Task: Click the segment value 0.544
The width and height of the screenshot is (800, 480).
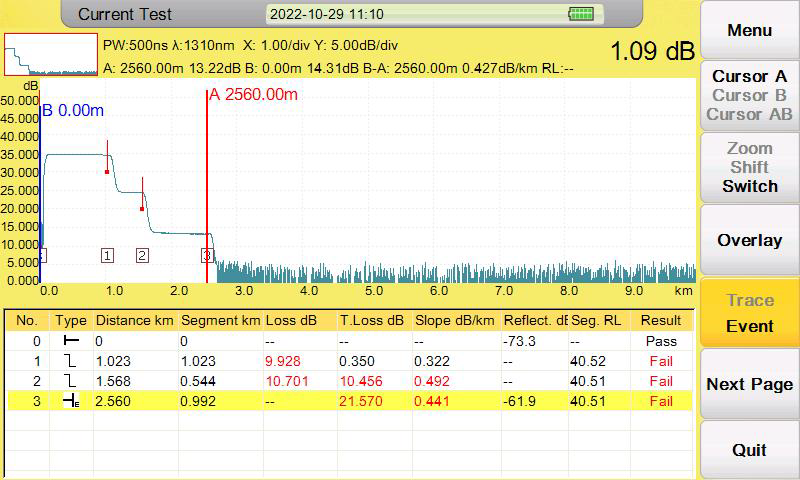Action: tap(198, 381)
